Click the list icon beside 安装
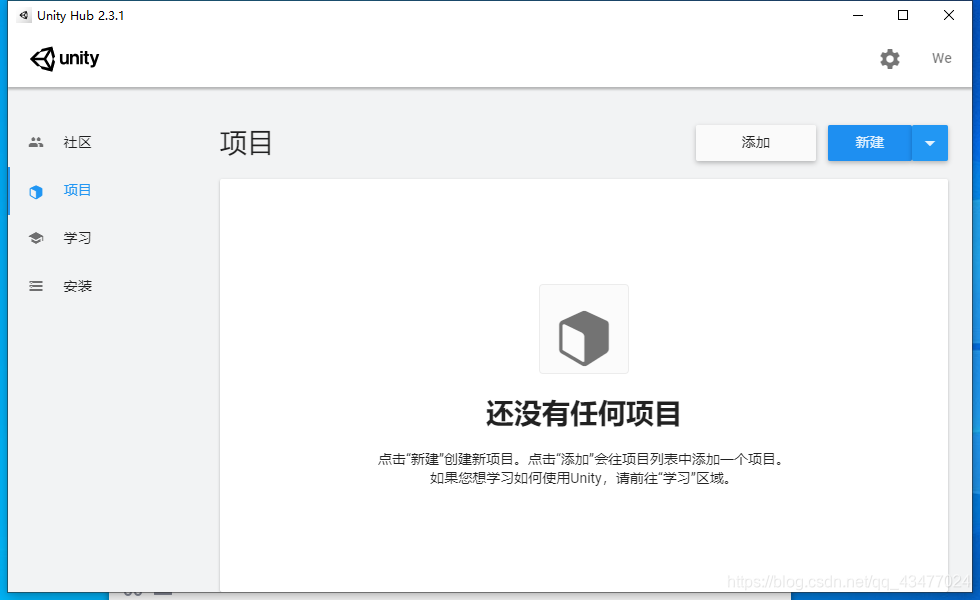 coord(36,286)
